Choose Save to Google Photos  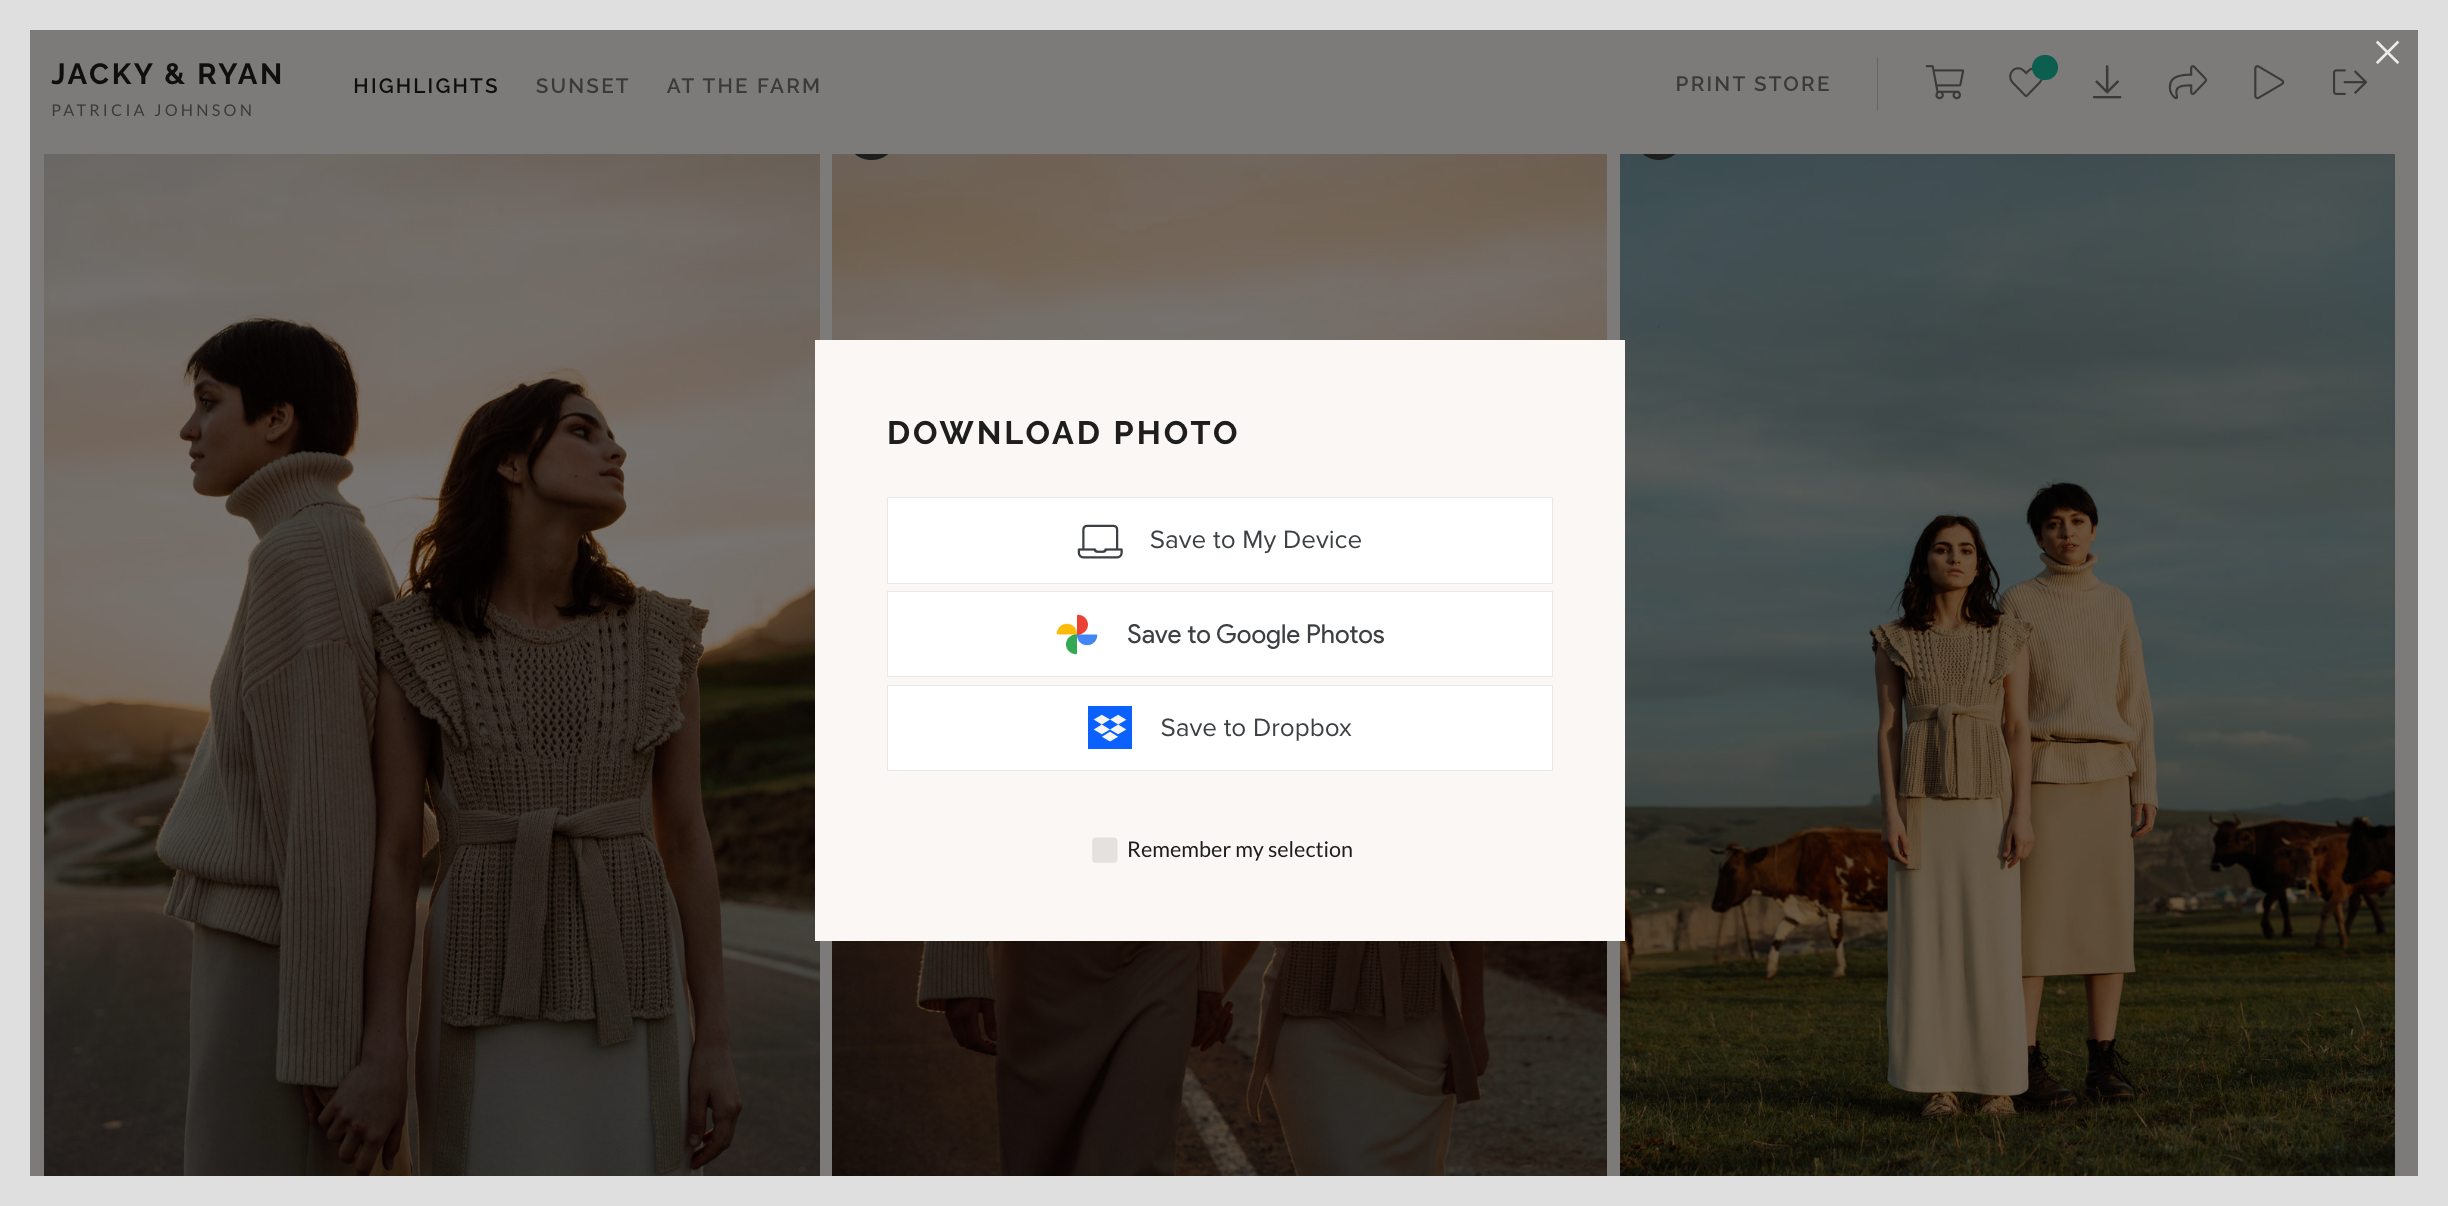pyautogui.click(x=1219, y=633)
